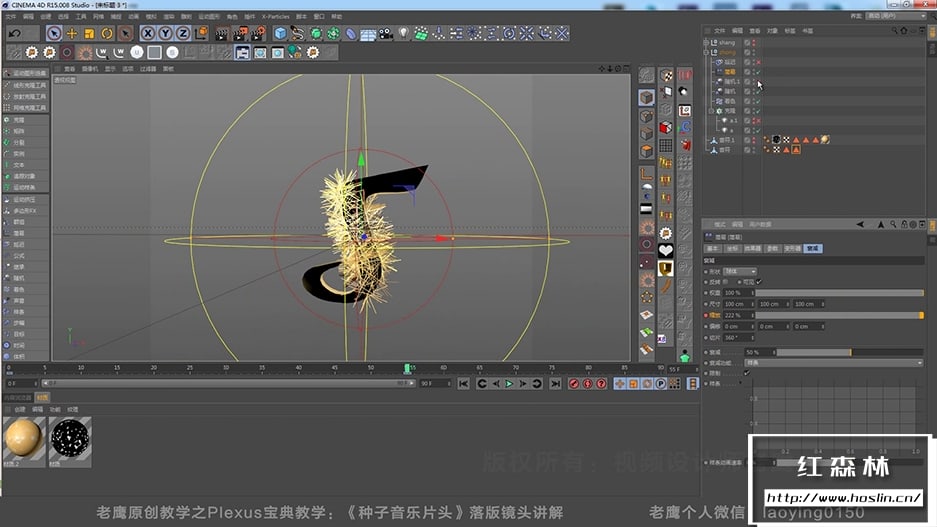Select the Live Selection arrow tool
This screenshot has height=527, width=937.
54,33
